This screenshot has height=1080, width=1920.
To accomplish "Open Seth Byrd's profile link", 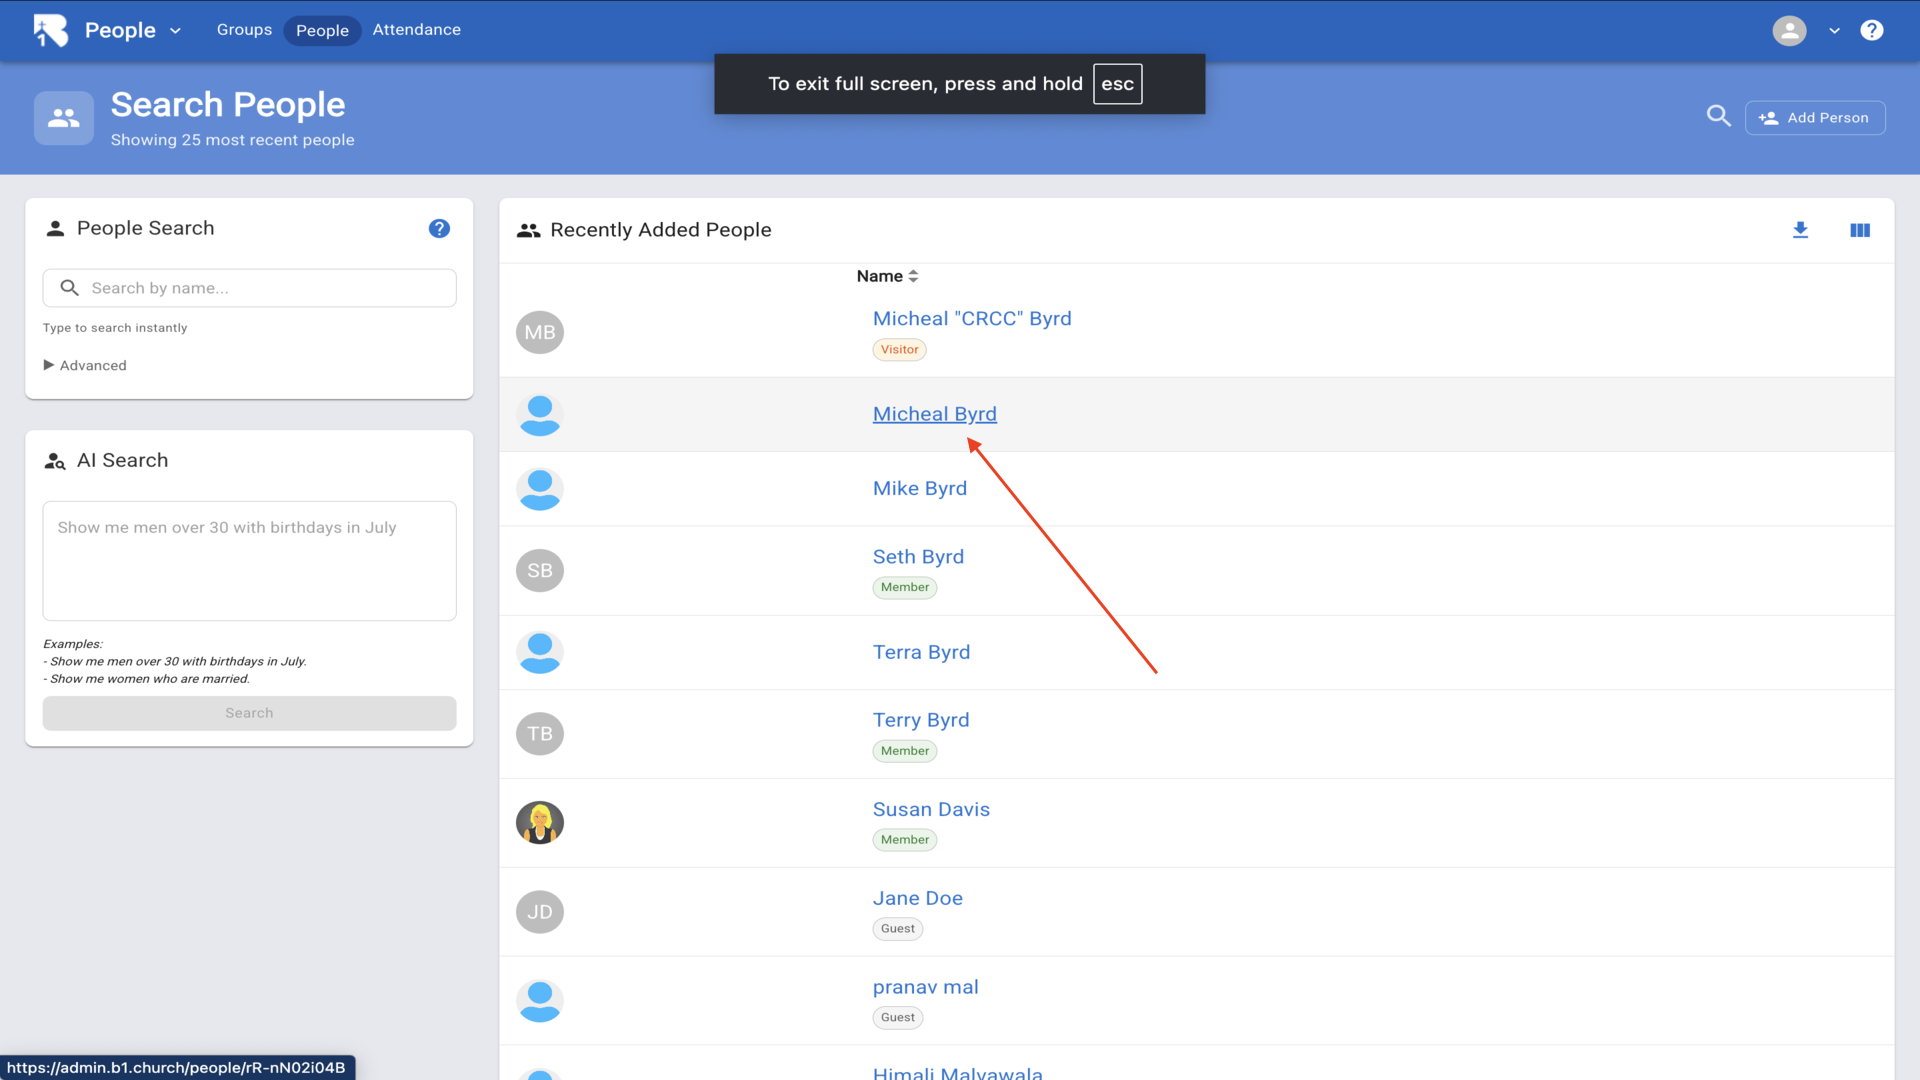I will (918, 556).
